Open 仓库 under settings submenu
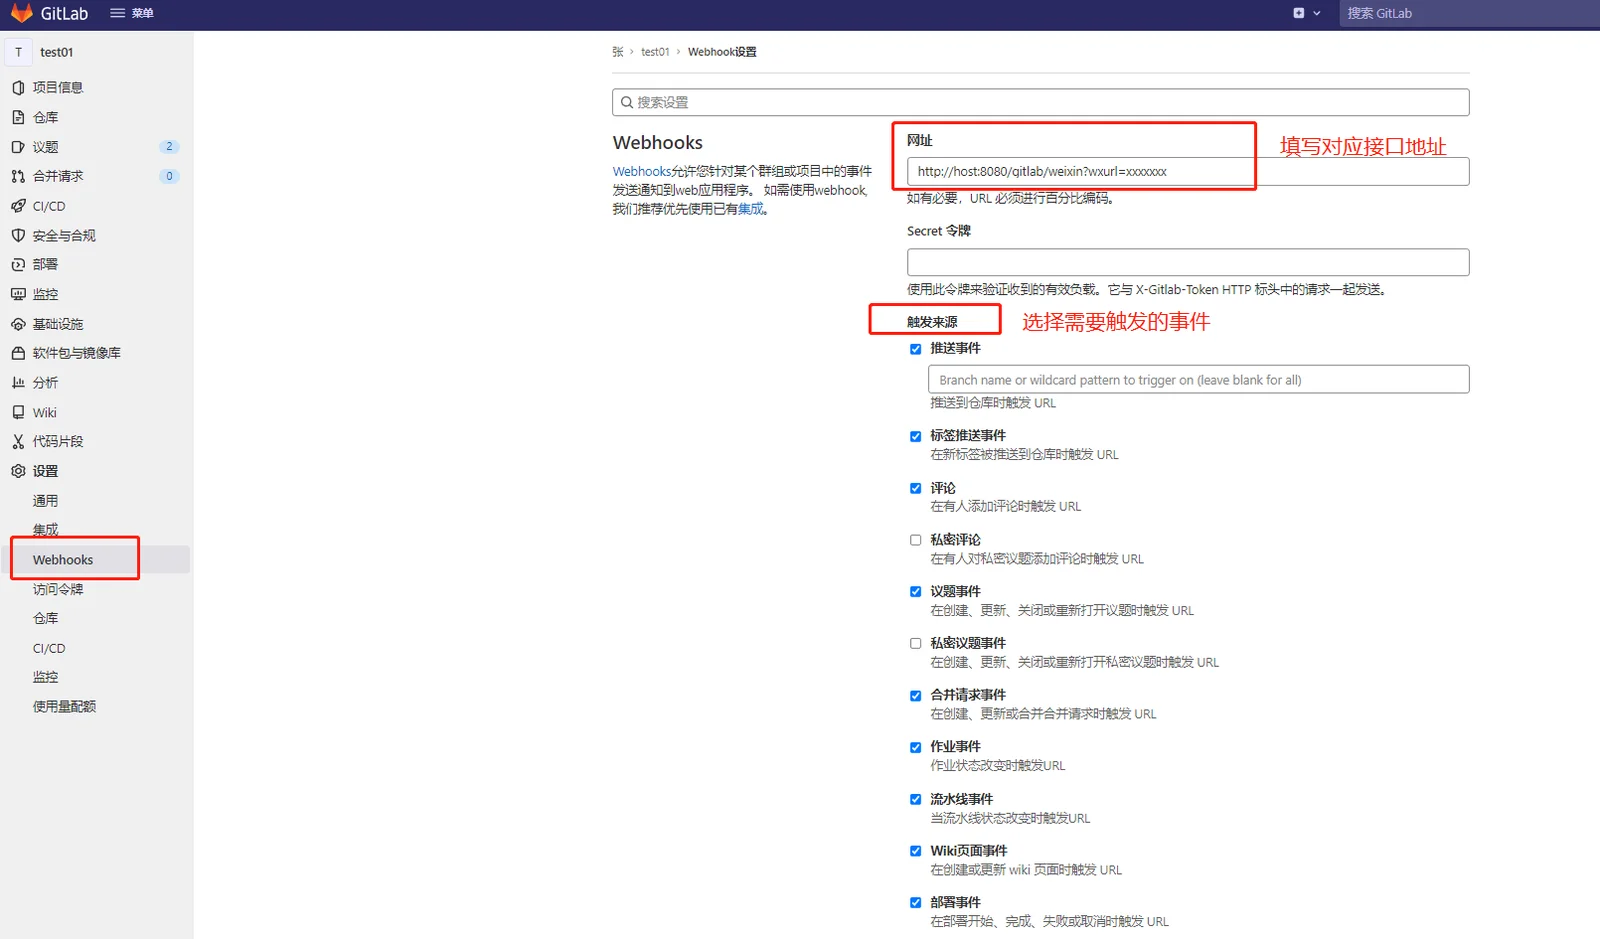The image size is (1600, 939). (x=45, y=619)
